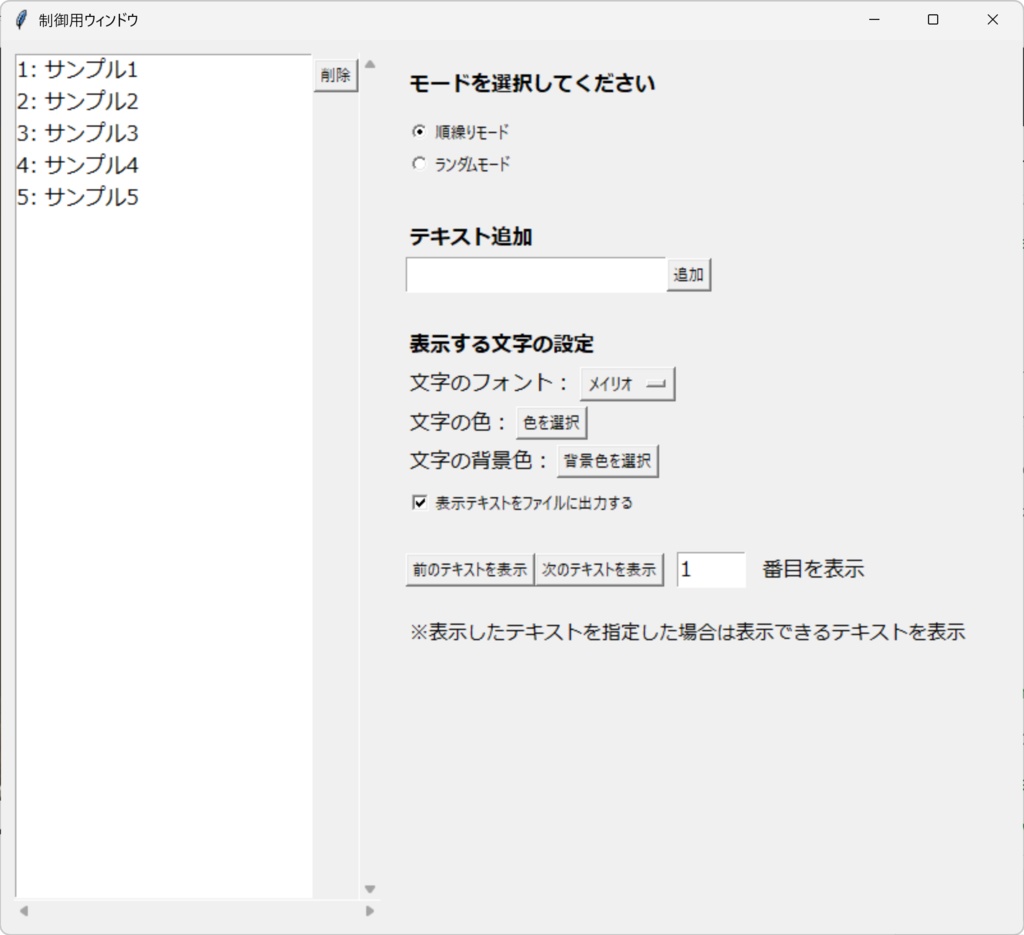Click vertical scrollbar up arrow
1024x935 pixels.
click(x=369, y=62)
